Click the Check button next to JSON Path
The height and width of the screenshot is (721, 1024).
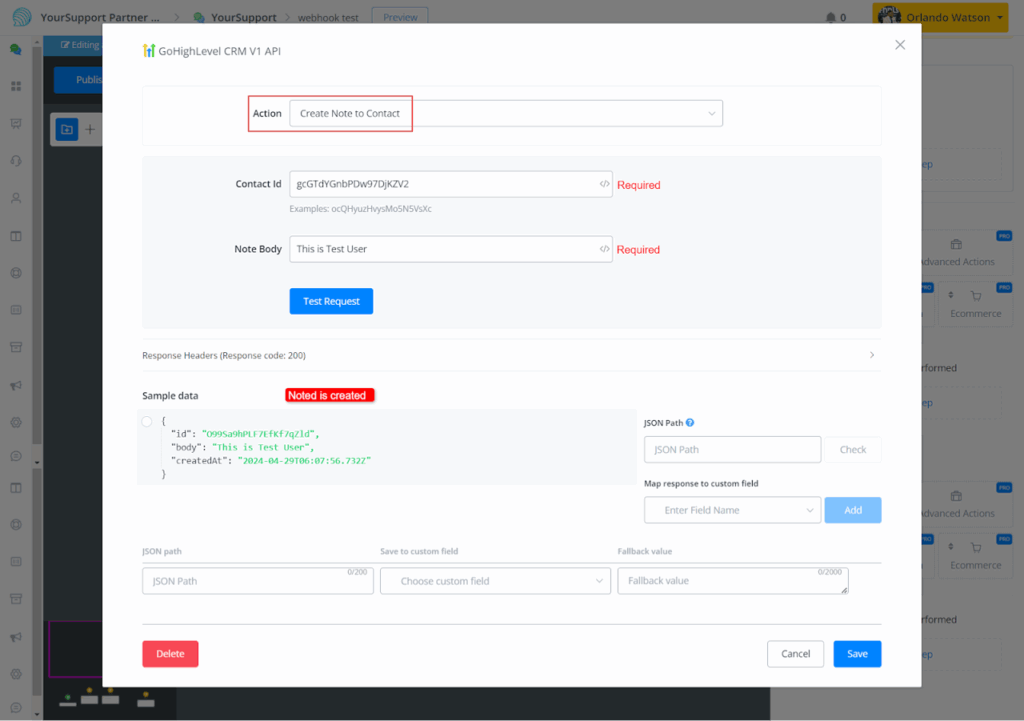(853, 450)
